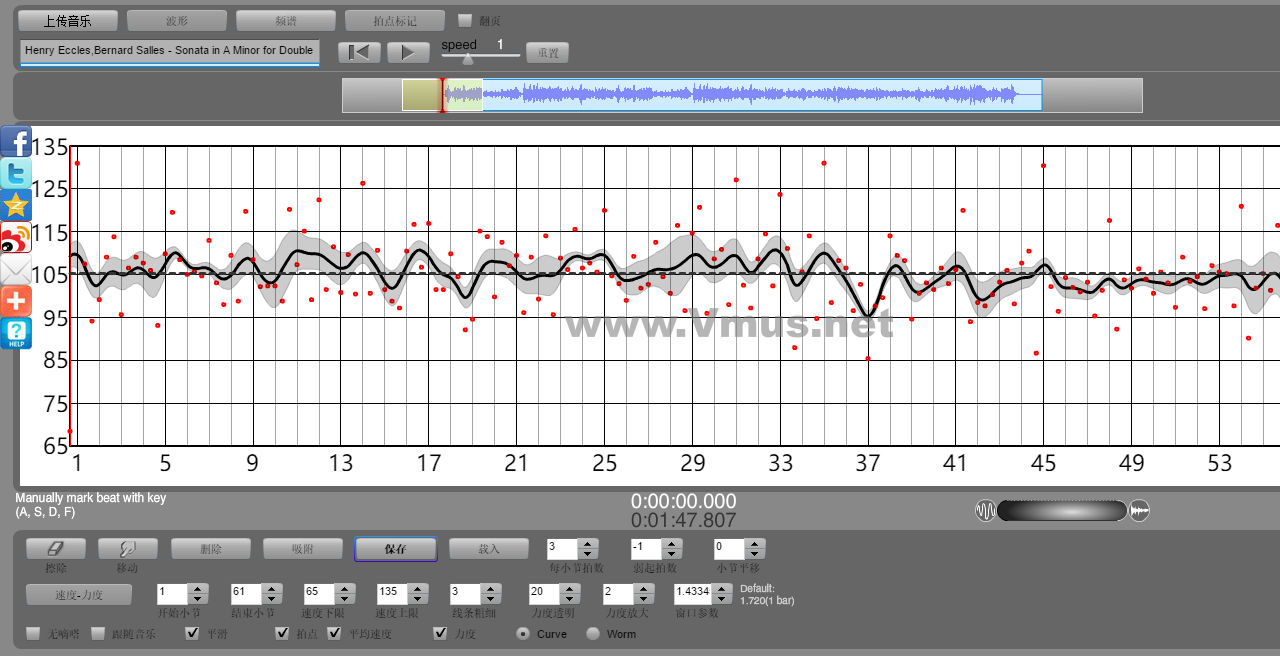Open the Weibo share icon
Image resolution: width=1280 pixels, height=656 pixels.
[x=16, y=238]
